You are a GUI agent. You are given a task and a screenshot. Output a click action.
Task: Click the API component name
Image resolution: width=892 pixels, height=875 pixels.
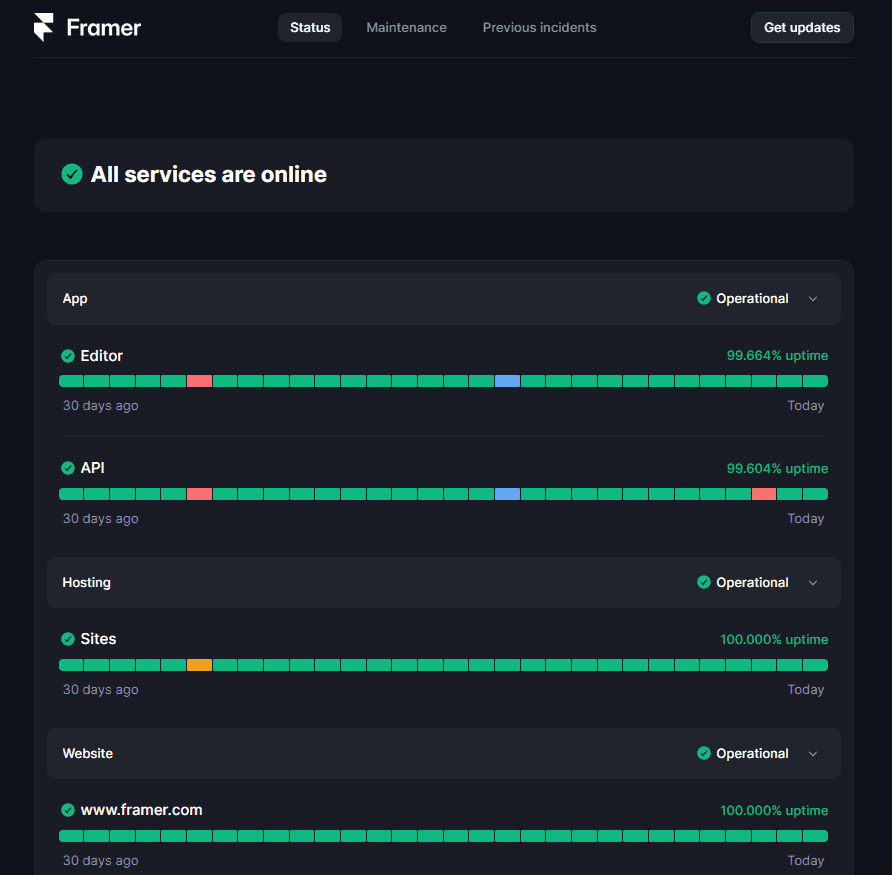pyautogui.click(x=93, y=468)
